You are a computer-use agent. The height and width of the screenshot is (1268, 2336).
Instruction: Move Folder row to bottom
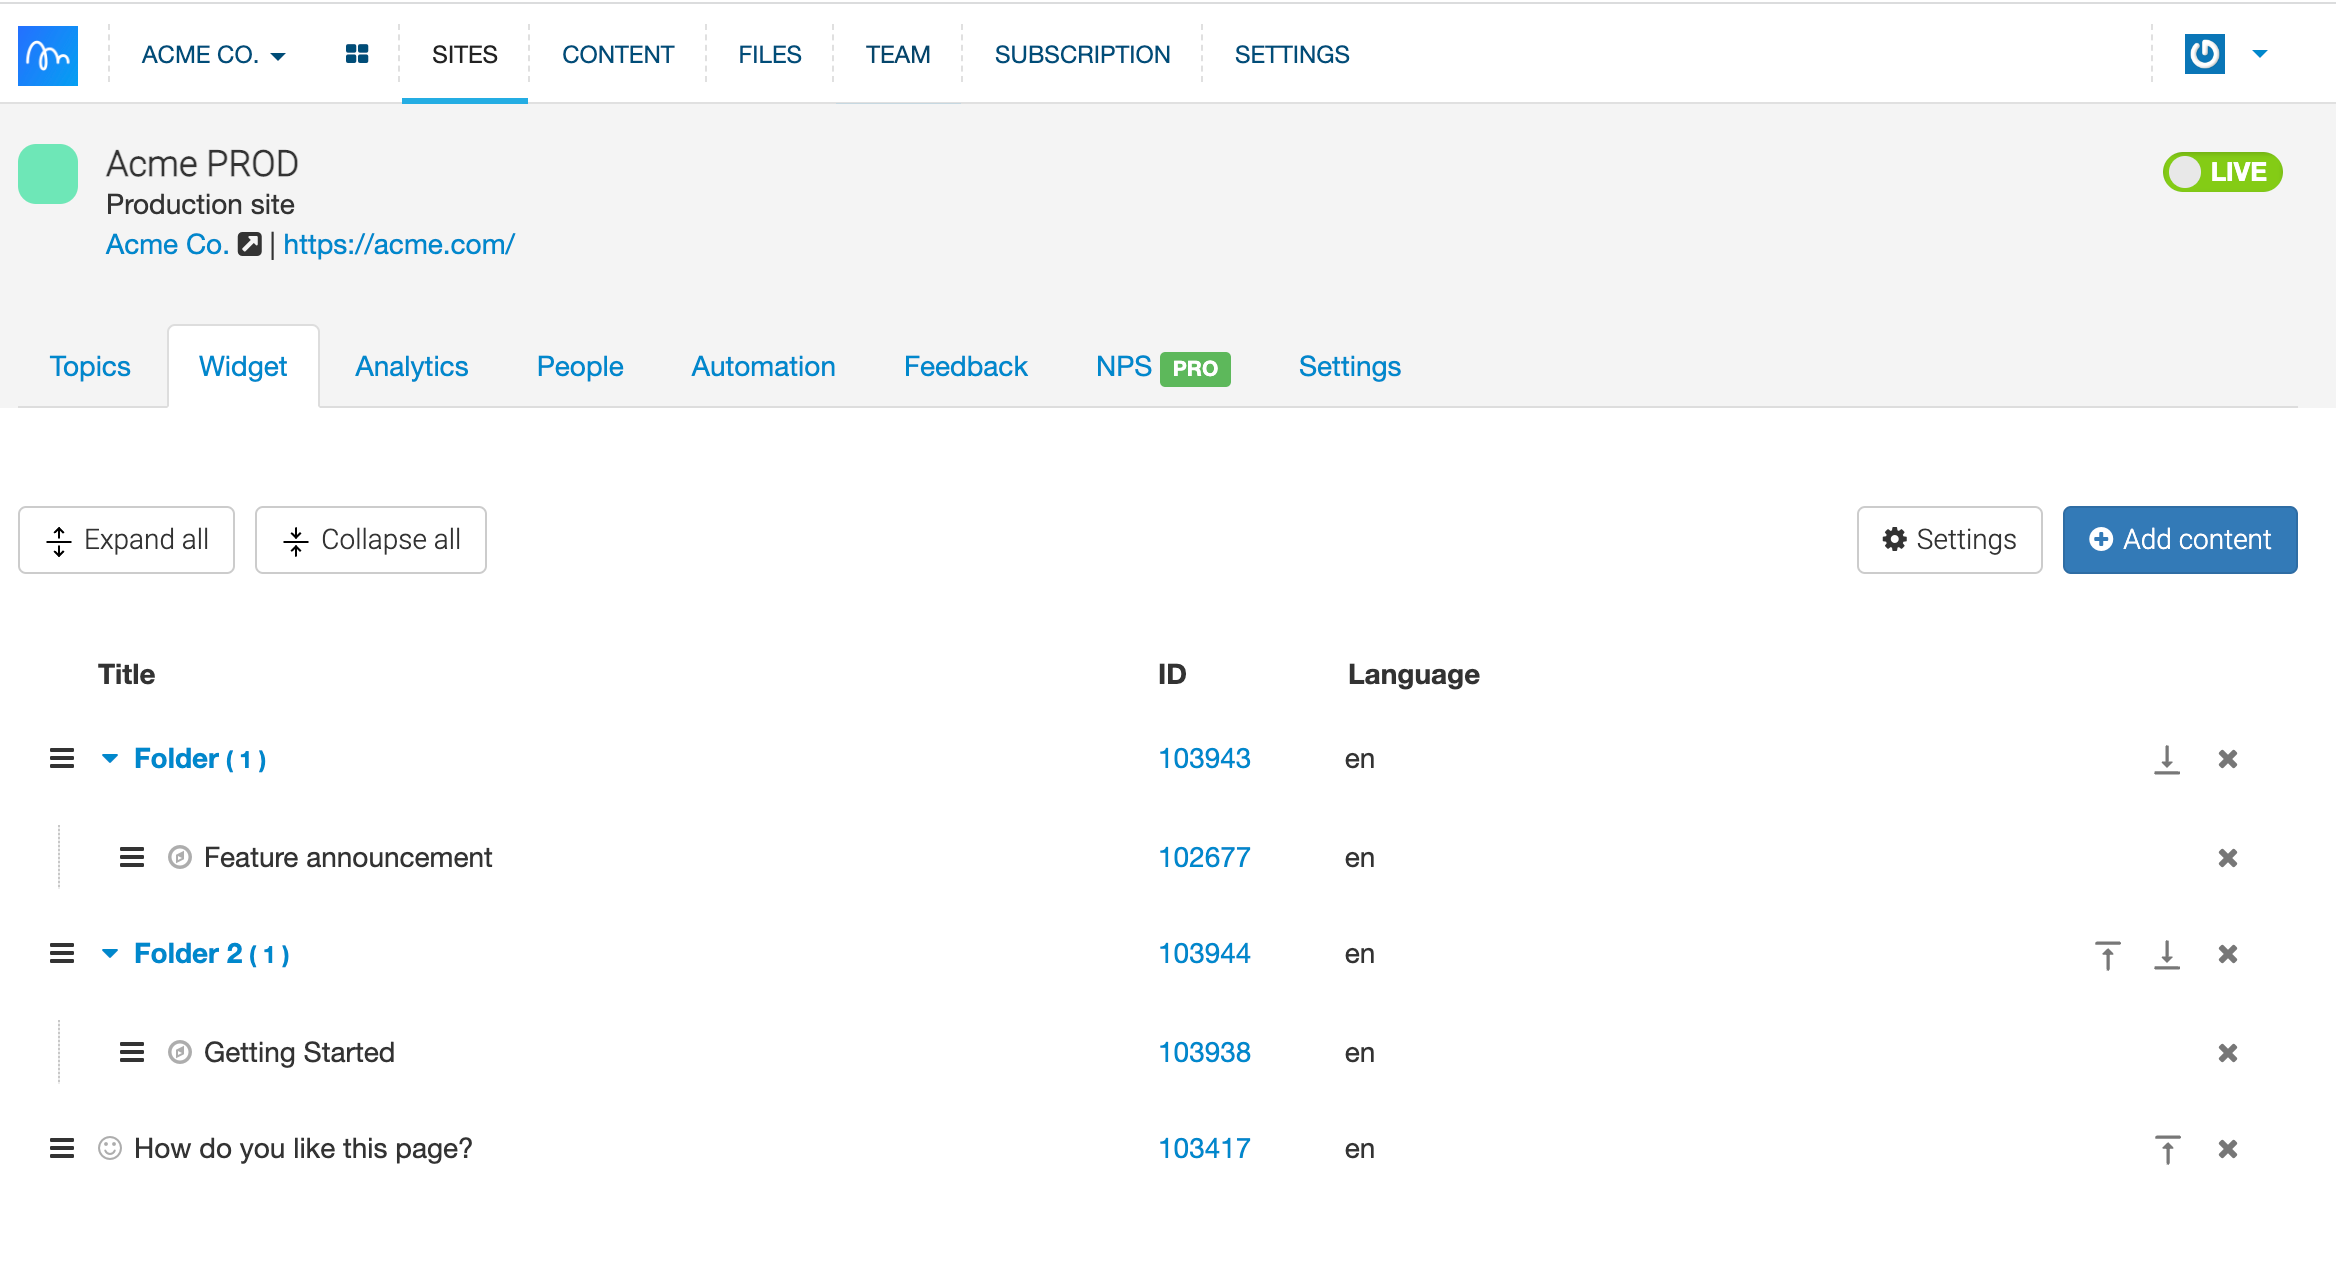[x=2166, y=759]
